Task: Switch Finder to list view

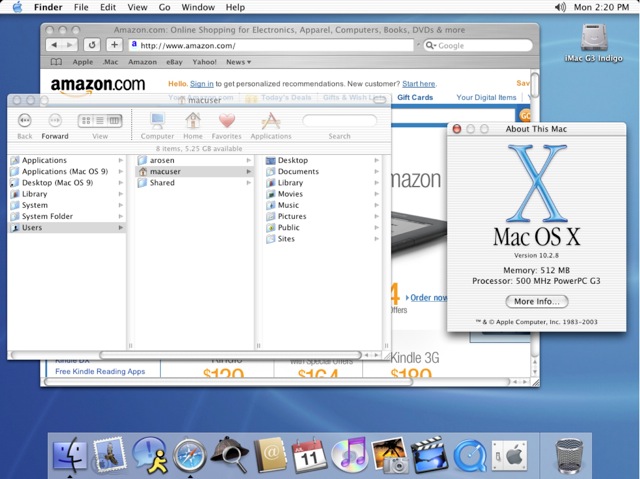Action: tap(100, 120)
